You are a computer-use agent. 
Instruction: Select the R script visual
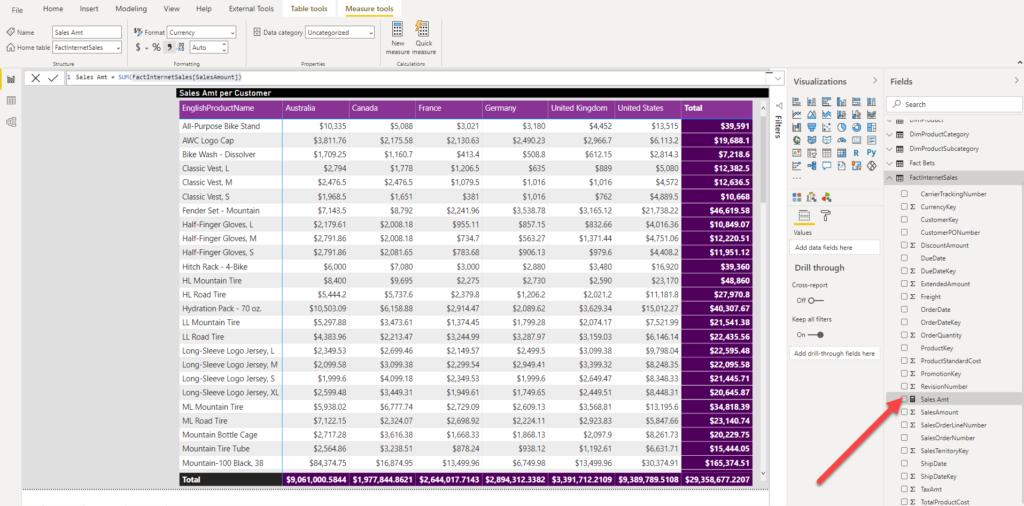pyautogui.click(x=856, y=153)
